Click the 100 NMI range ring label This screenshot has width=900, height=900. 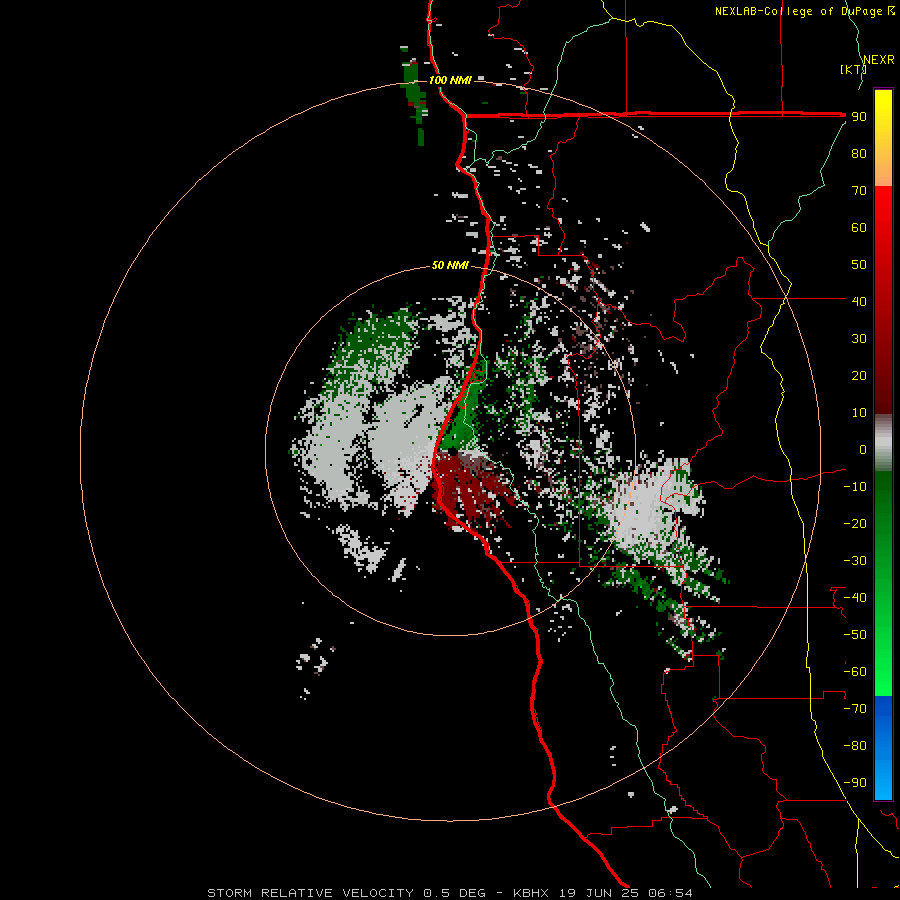pos(450,80)
